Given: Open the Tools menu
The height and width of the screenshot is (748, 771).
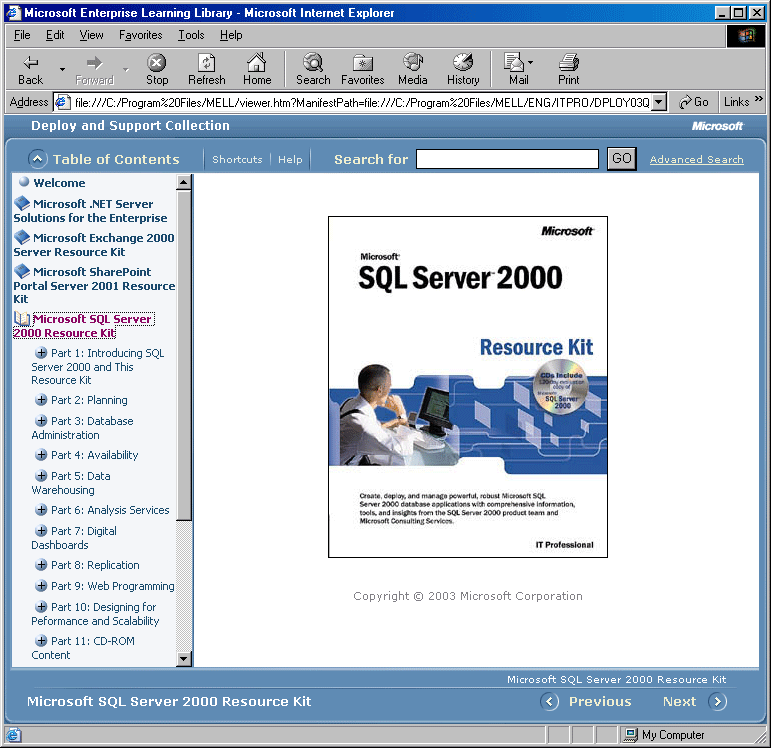Looking at the screenshot, I should [191, 35].
